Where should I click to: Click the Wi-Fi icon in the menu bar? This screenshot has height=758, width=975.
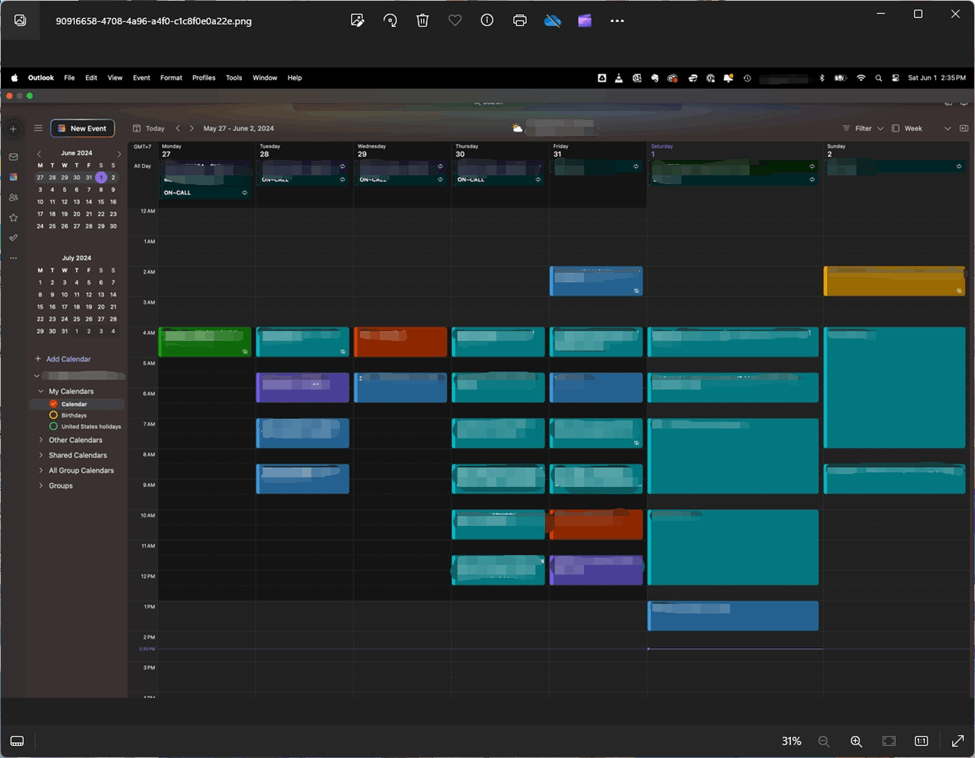861,78
